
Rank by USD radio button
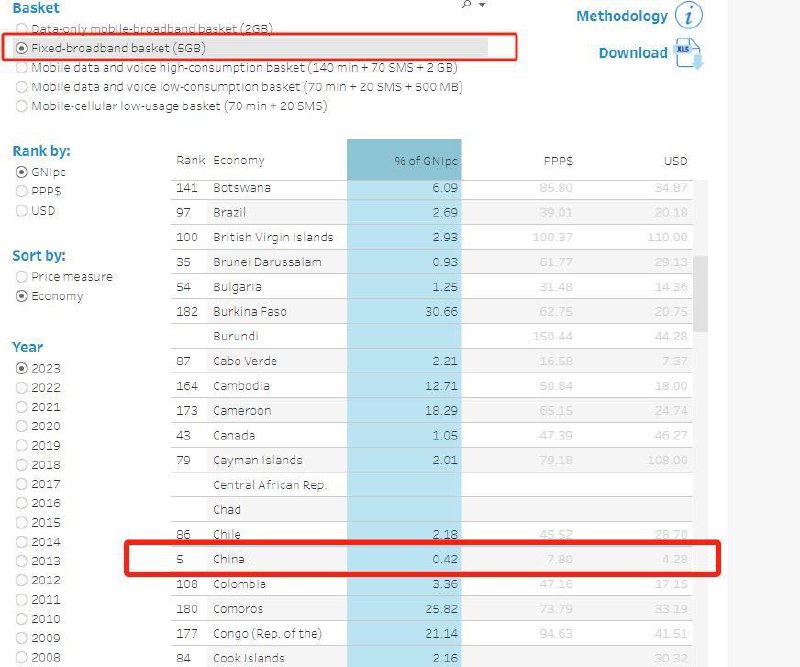click(x=21, y=210)
